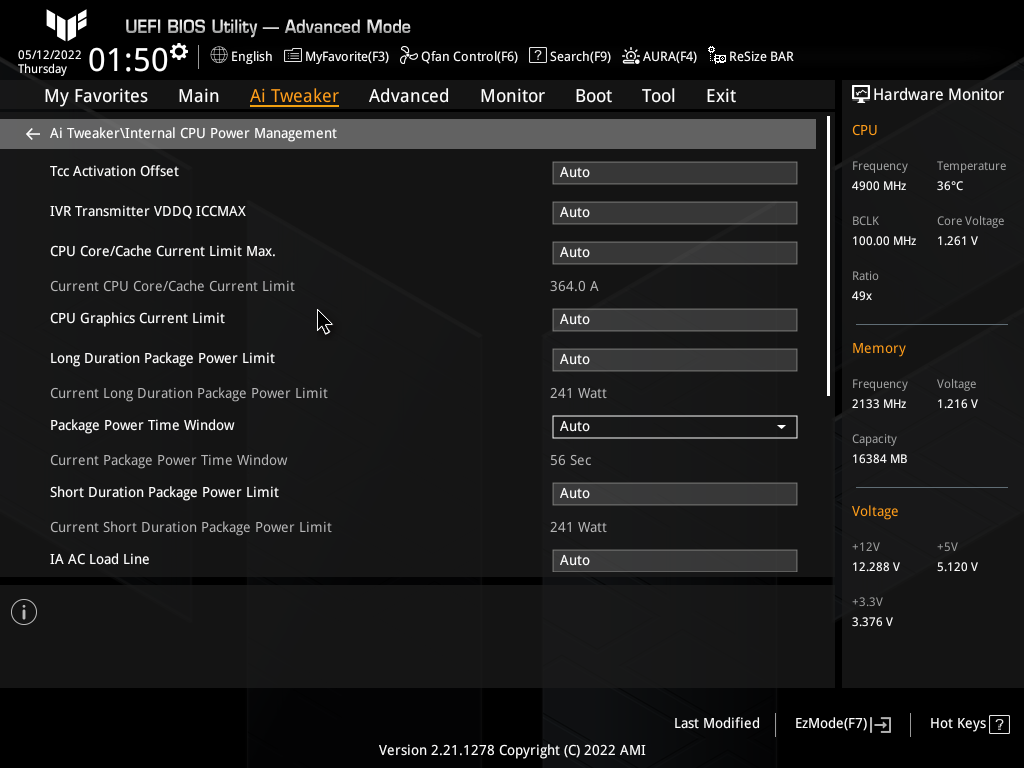Click the BCLK 100.00 MHz reading

[x=884, y=241]
